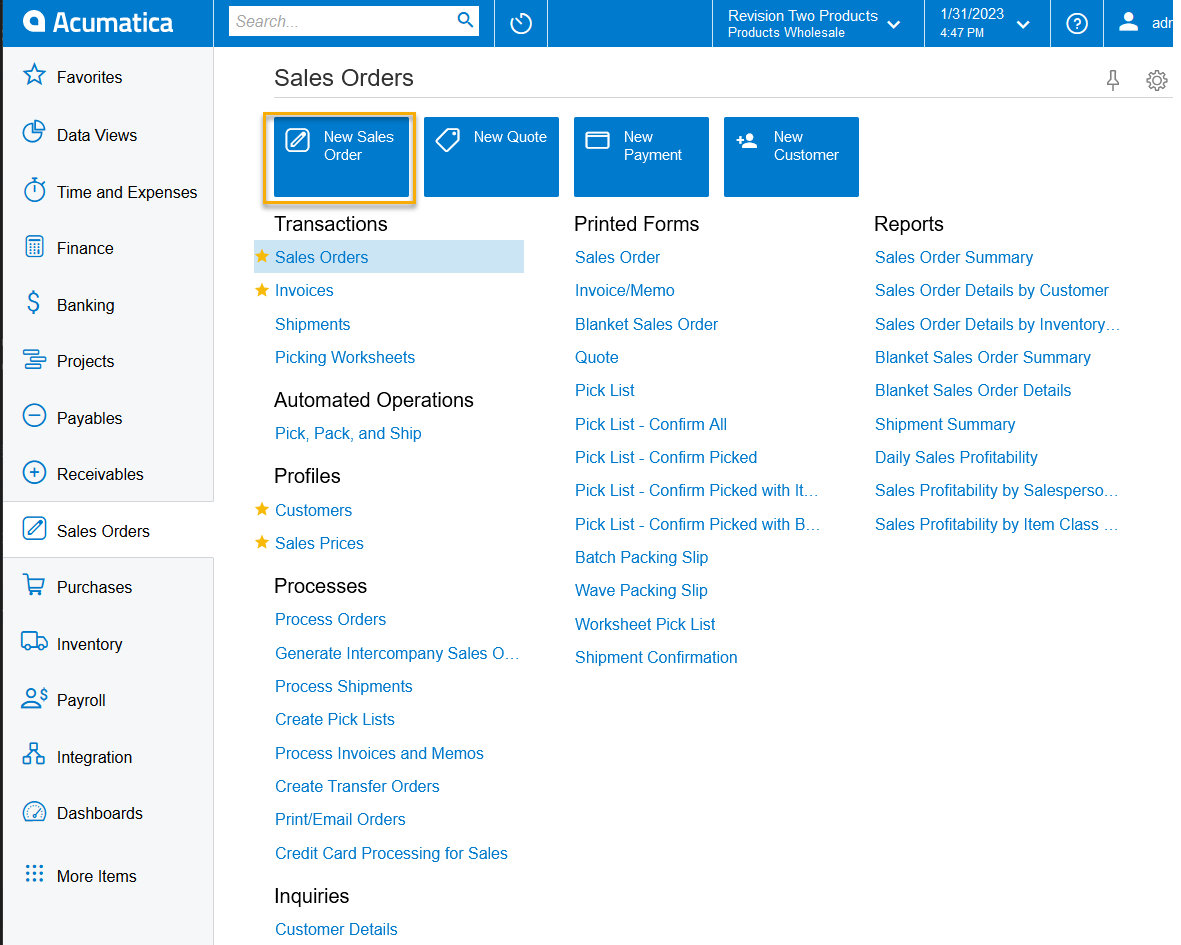Open the Invoice/Memo printed form
Screen dimensions: 1181x945
coord(624,291)
